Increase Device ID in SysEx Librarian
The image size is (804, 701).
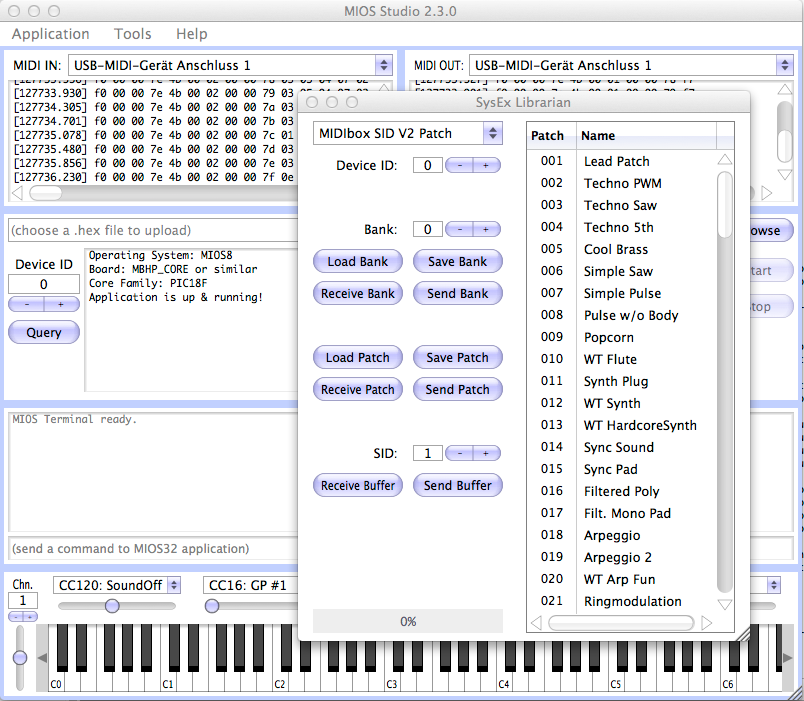click(x=486, y=165)
